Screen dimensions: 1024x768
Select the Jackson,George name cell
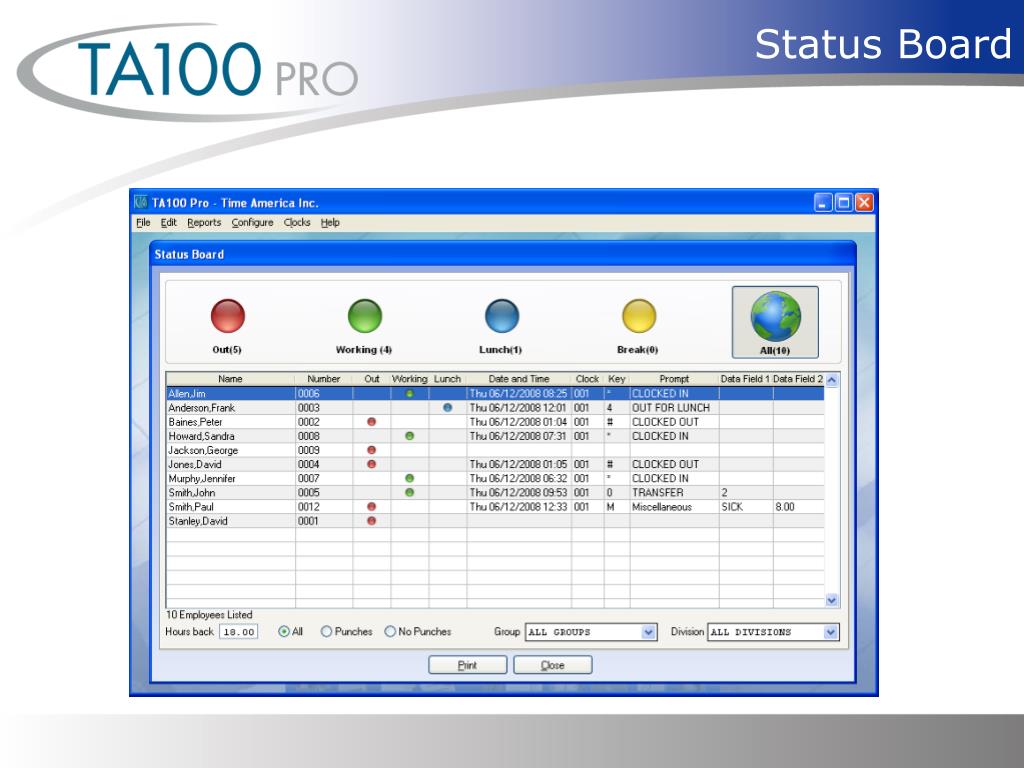[x=231, y=450]
